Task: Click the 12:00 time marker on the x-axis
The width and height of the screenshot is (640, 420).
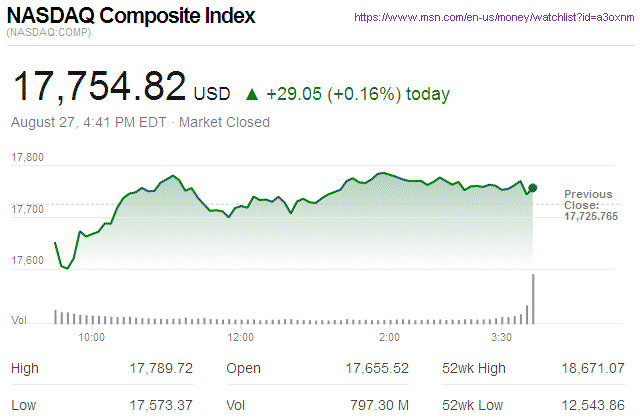Action: point(240,337)
